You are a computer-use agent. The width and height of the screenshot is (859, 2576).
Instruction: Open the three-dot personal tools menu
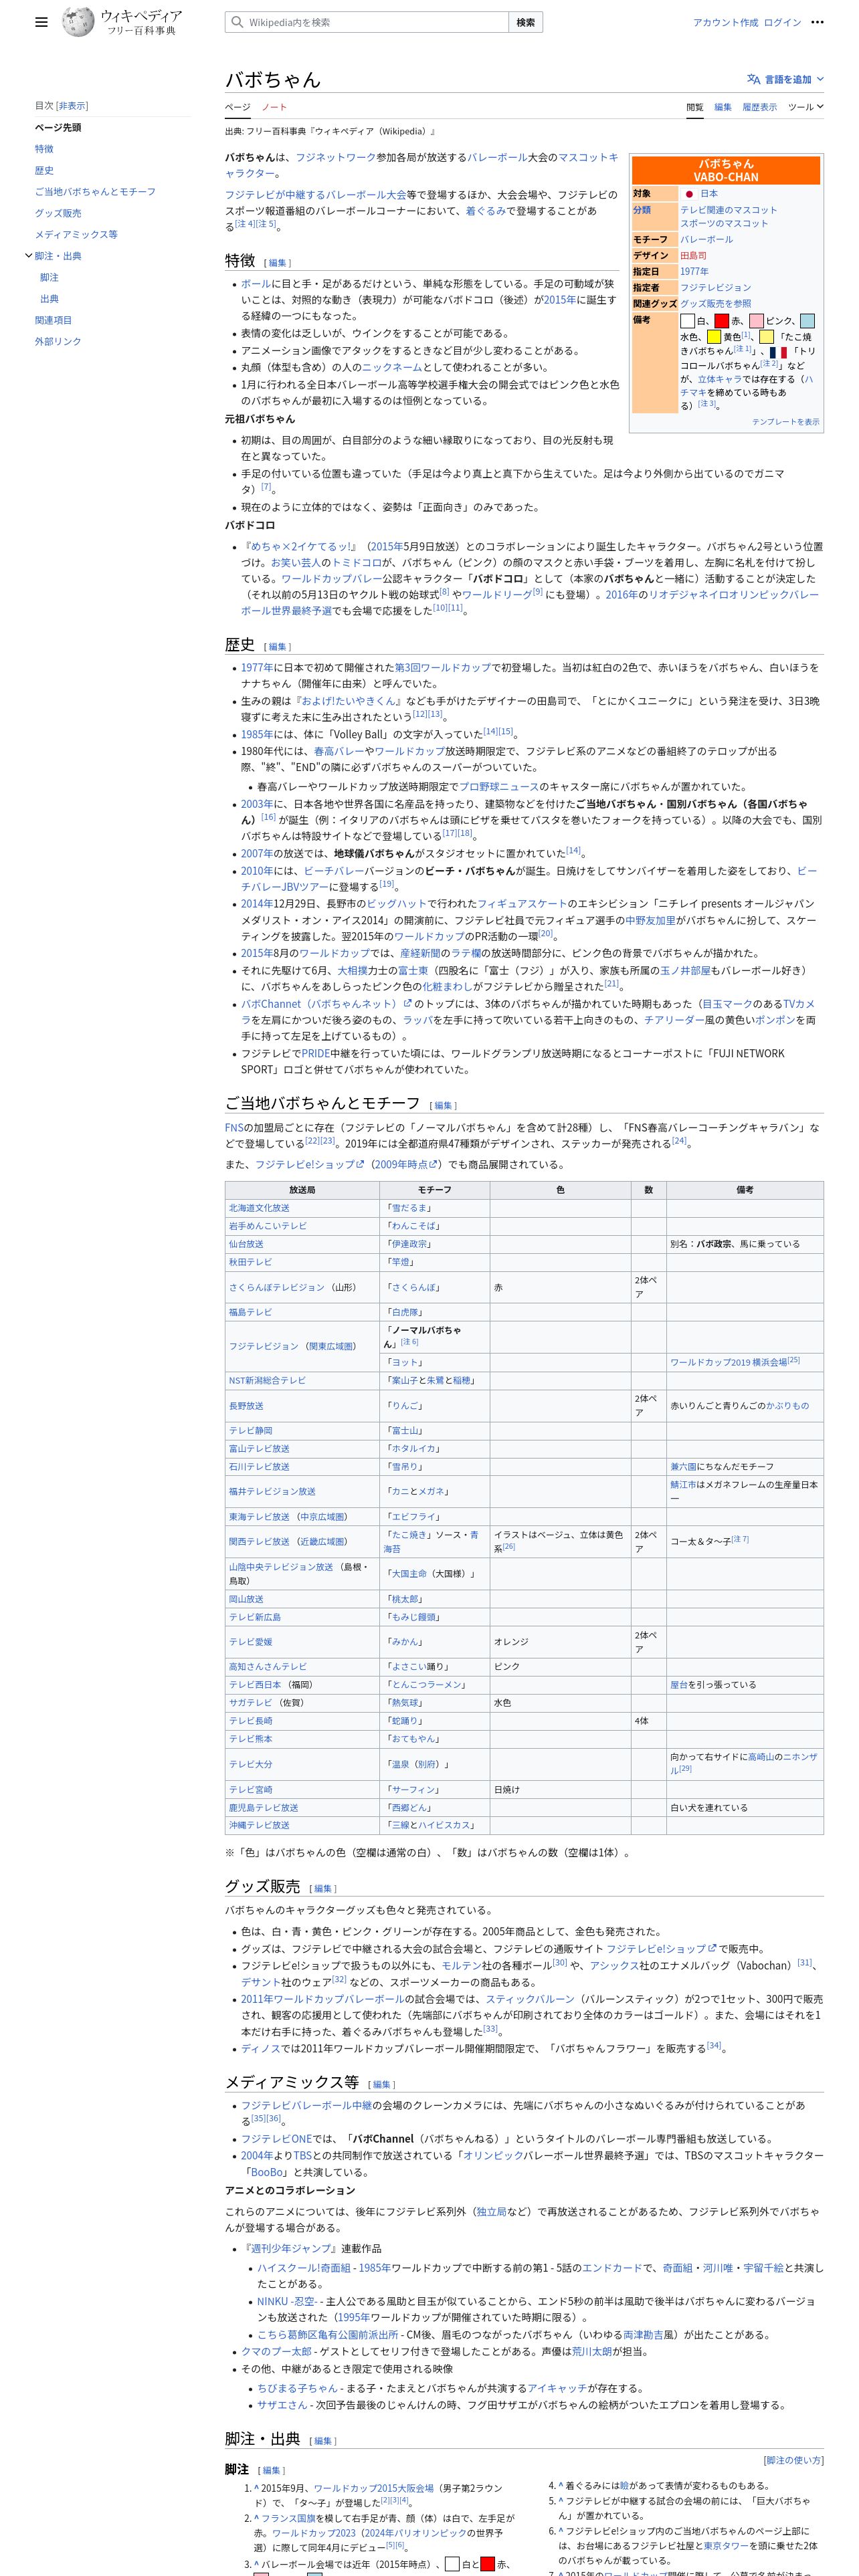[817, 22]
